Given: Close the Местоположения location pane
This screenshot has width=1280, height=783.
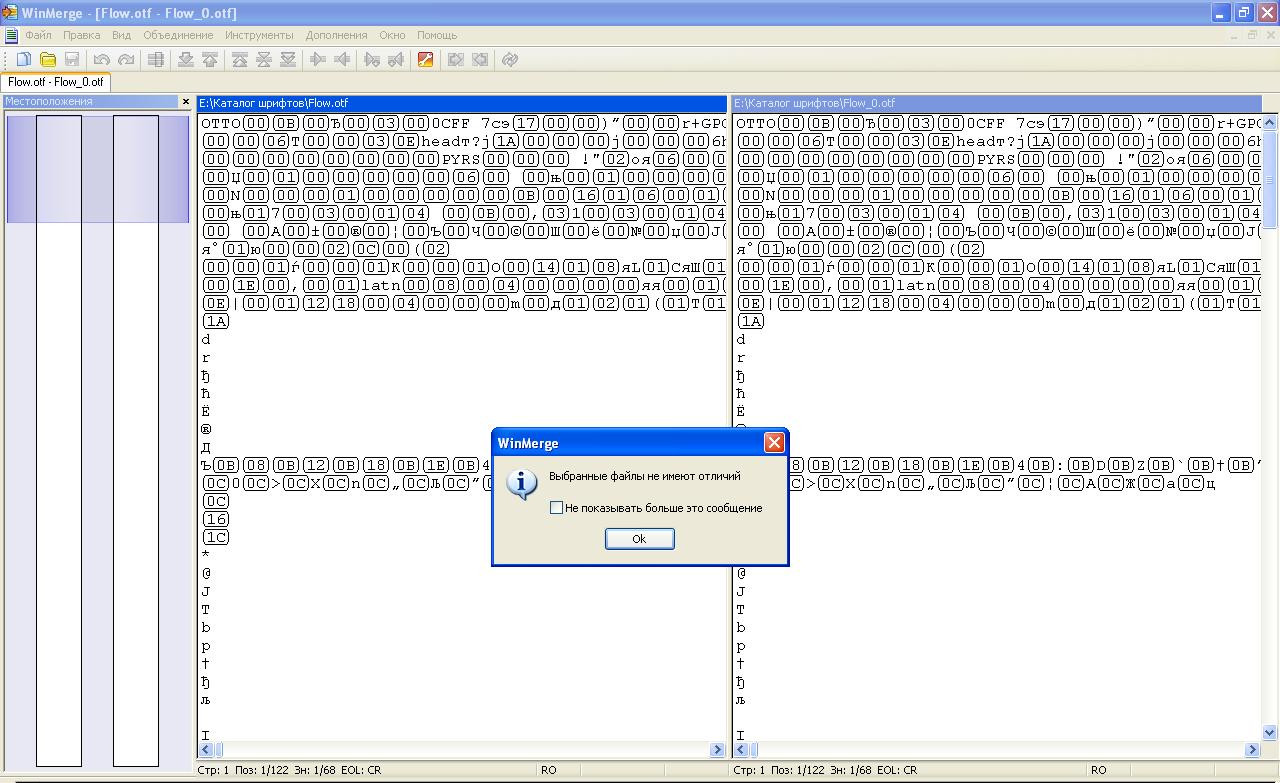Looking at the screenshot, I should pyautogui.click(x=185, y=102).
